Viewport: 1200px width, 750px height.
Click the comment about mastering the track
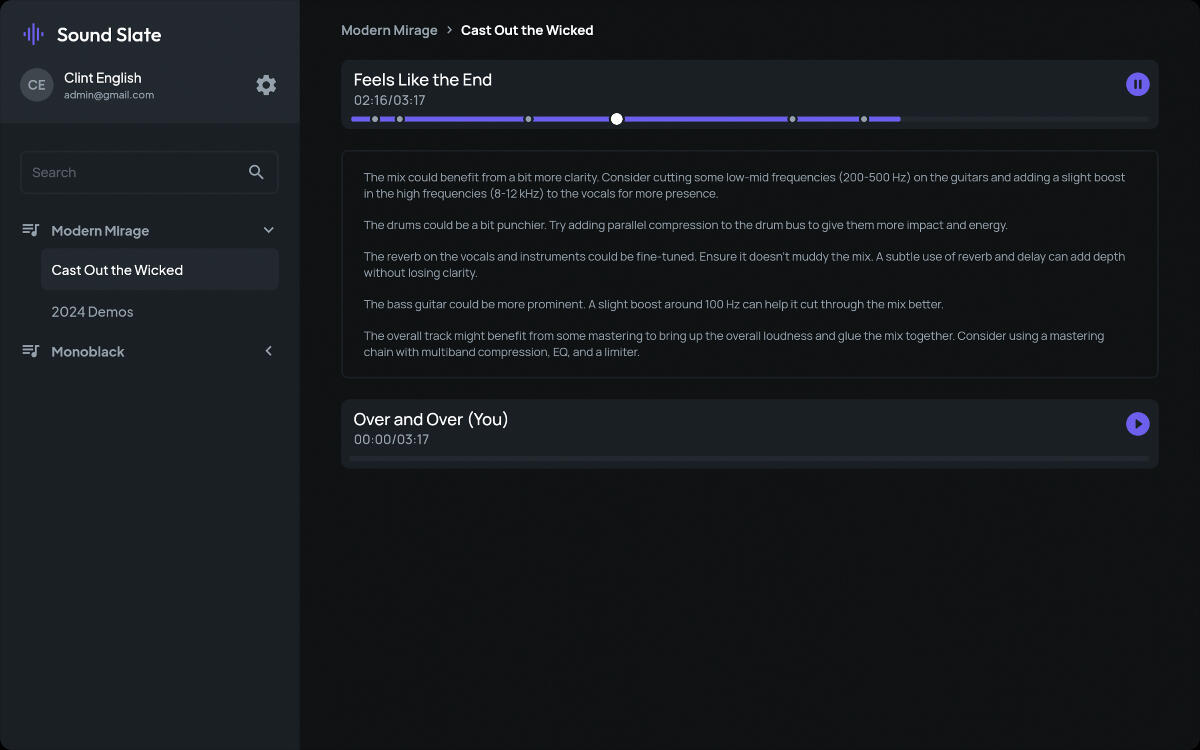pyautogui.click(x=735, y=344)
